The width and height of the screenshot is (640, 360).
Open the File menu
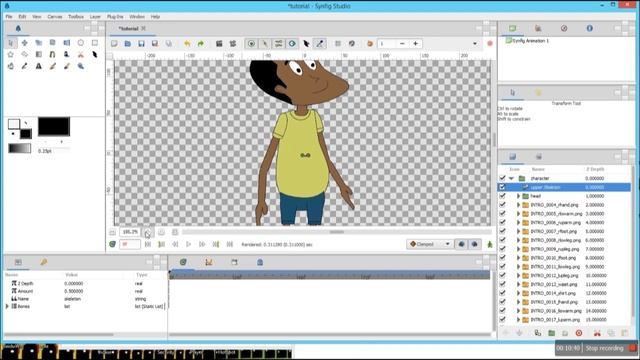click(x=9, y=17)
